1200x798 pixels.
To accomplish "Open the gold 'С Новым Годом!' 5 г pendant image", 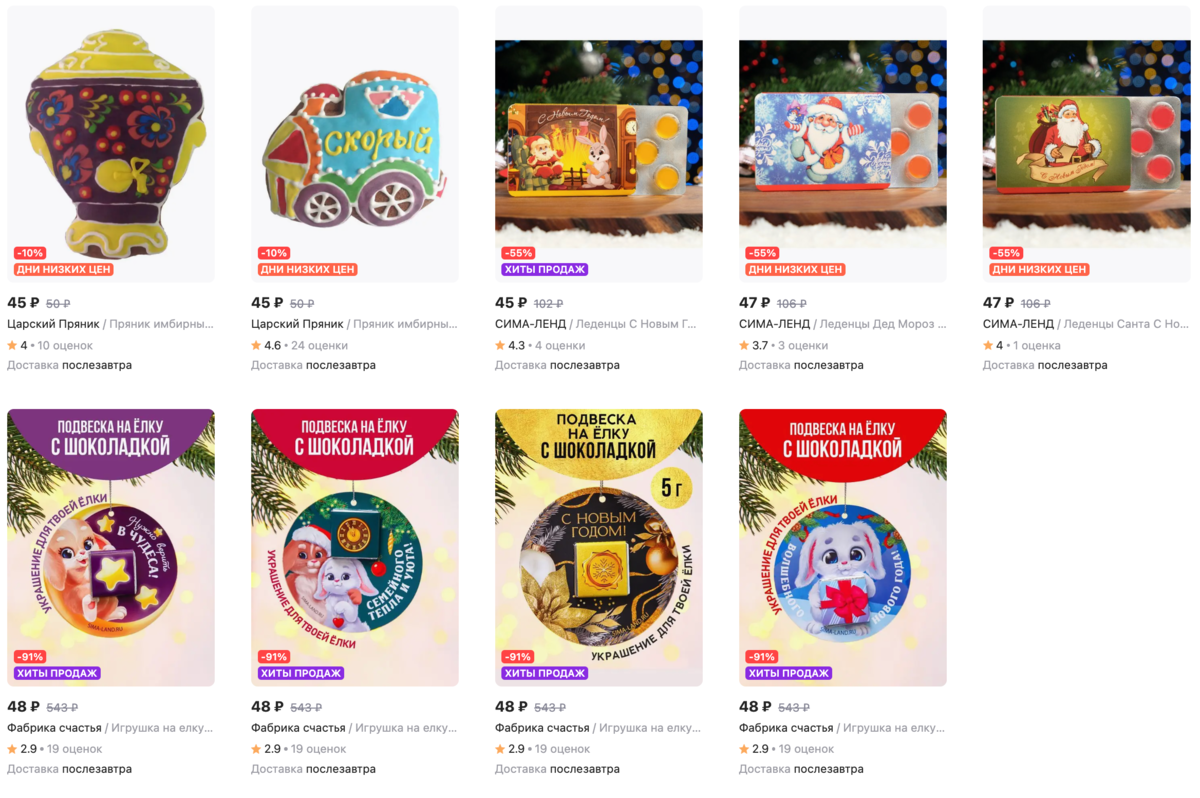I will 599,548.
